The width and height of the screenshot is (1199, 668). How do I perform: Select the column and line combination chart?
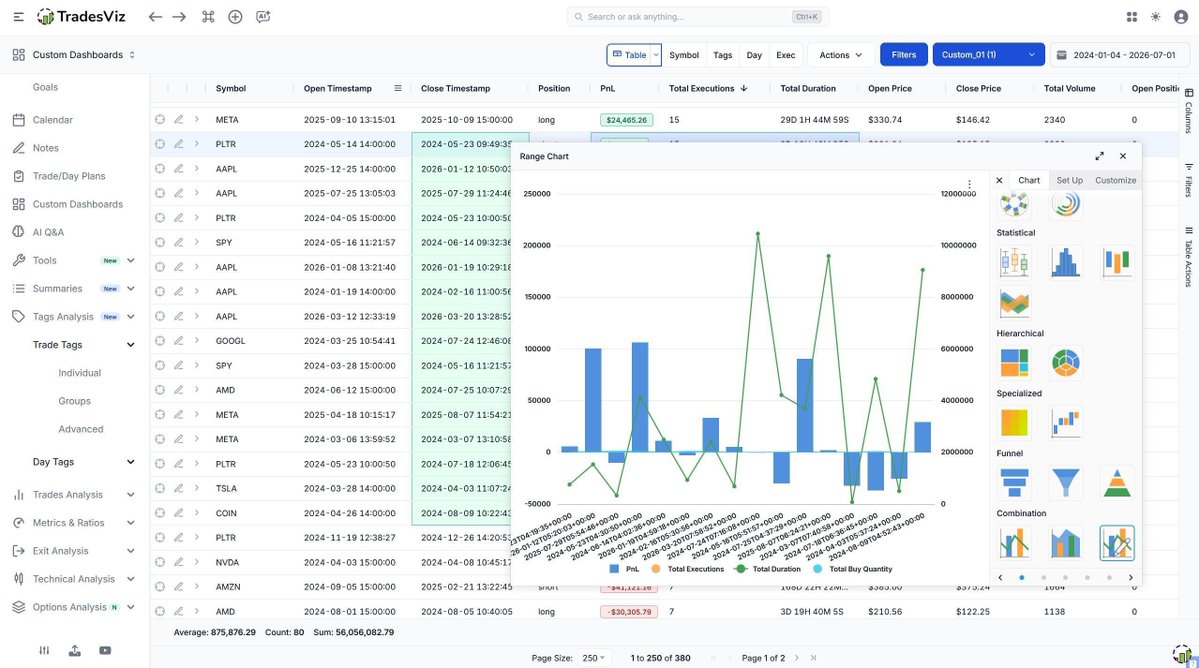click(1015, 543)
